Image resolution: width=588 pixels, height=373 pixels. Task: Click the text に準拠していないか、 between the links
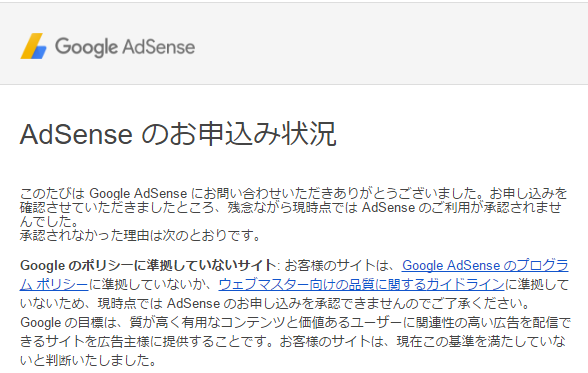click(x=153, y=285)
